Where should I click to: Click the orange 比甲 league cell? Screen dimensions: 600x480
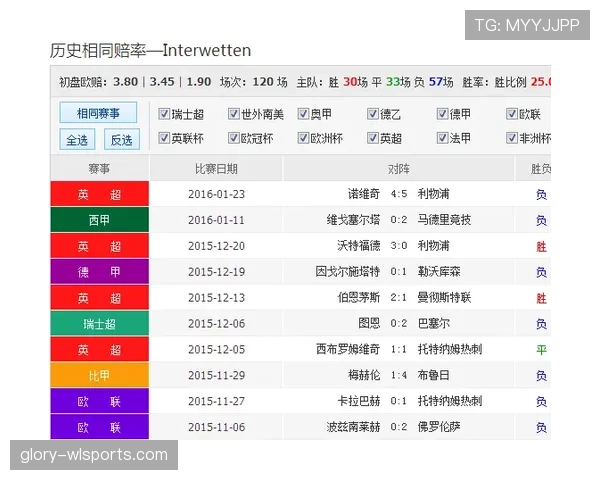click(x=99, y=375)
